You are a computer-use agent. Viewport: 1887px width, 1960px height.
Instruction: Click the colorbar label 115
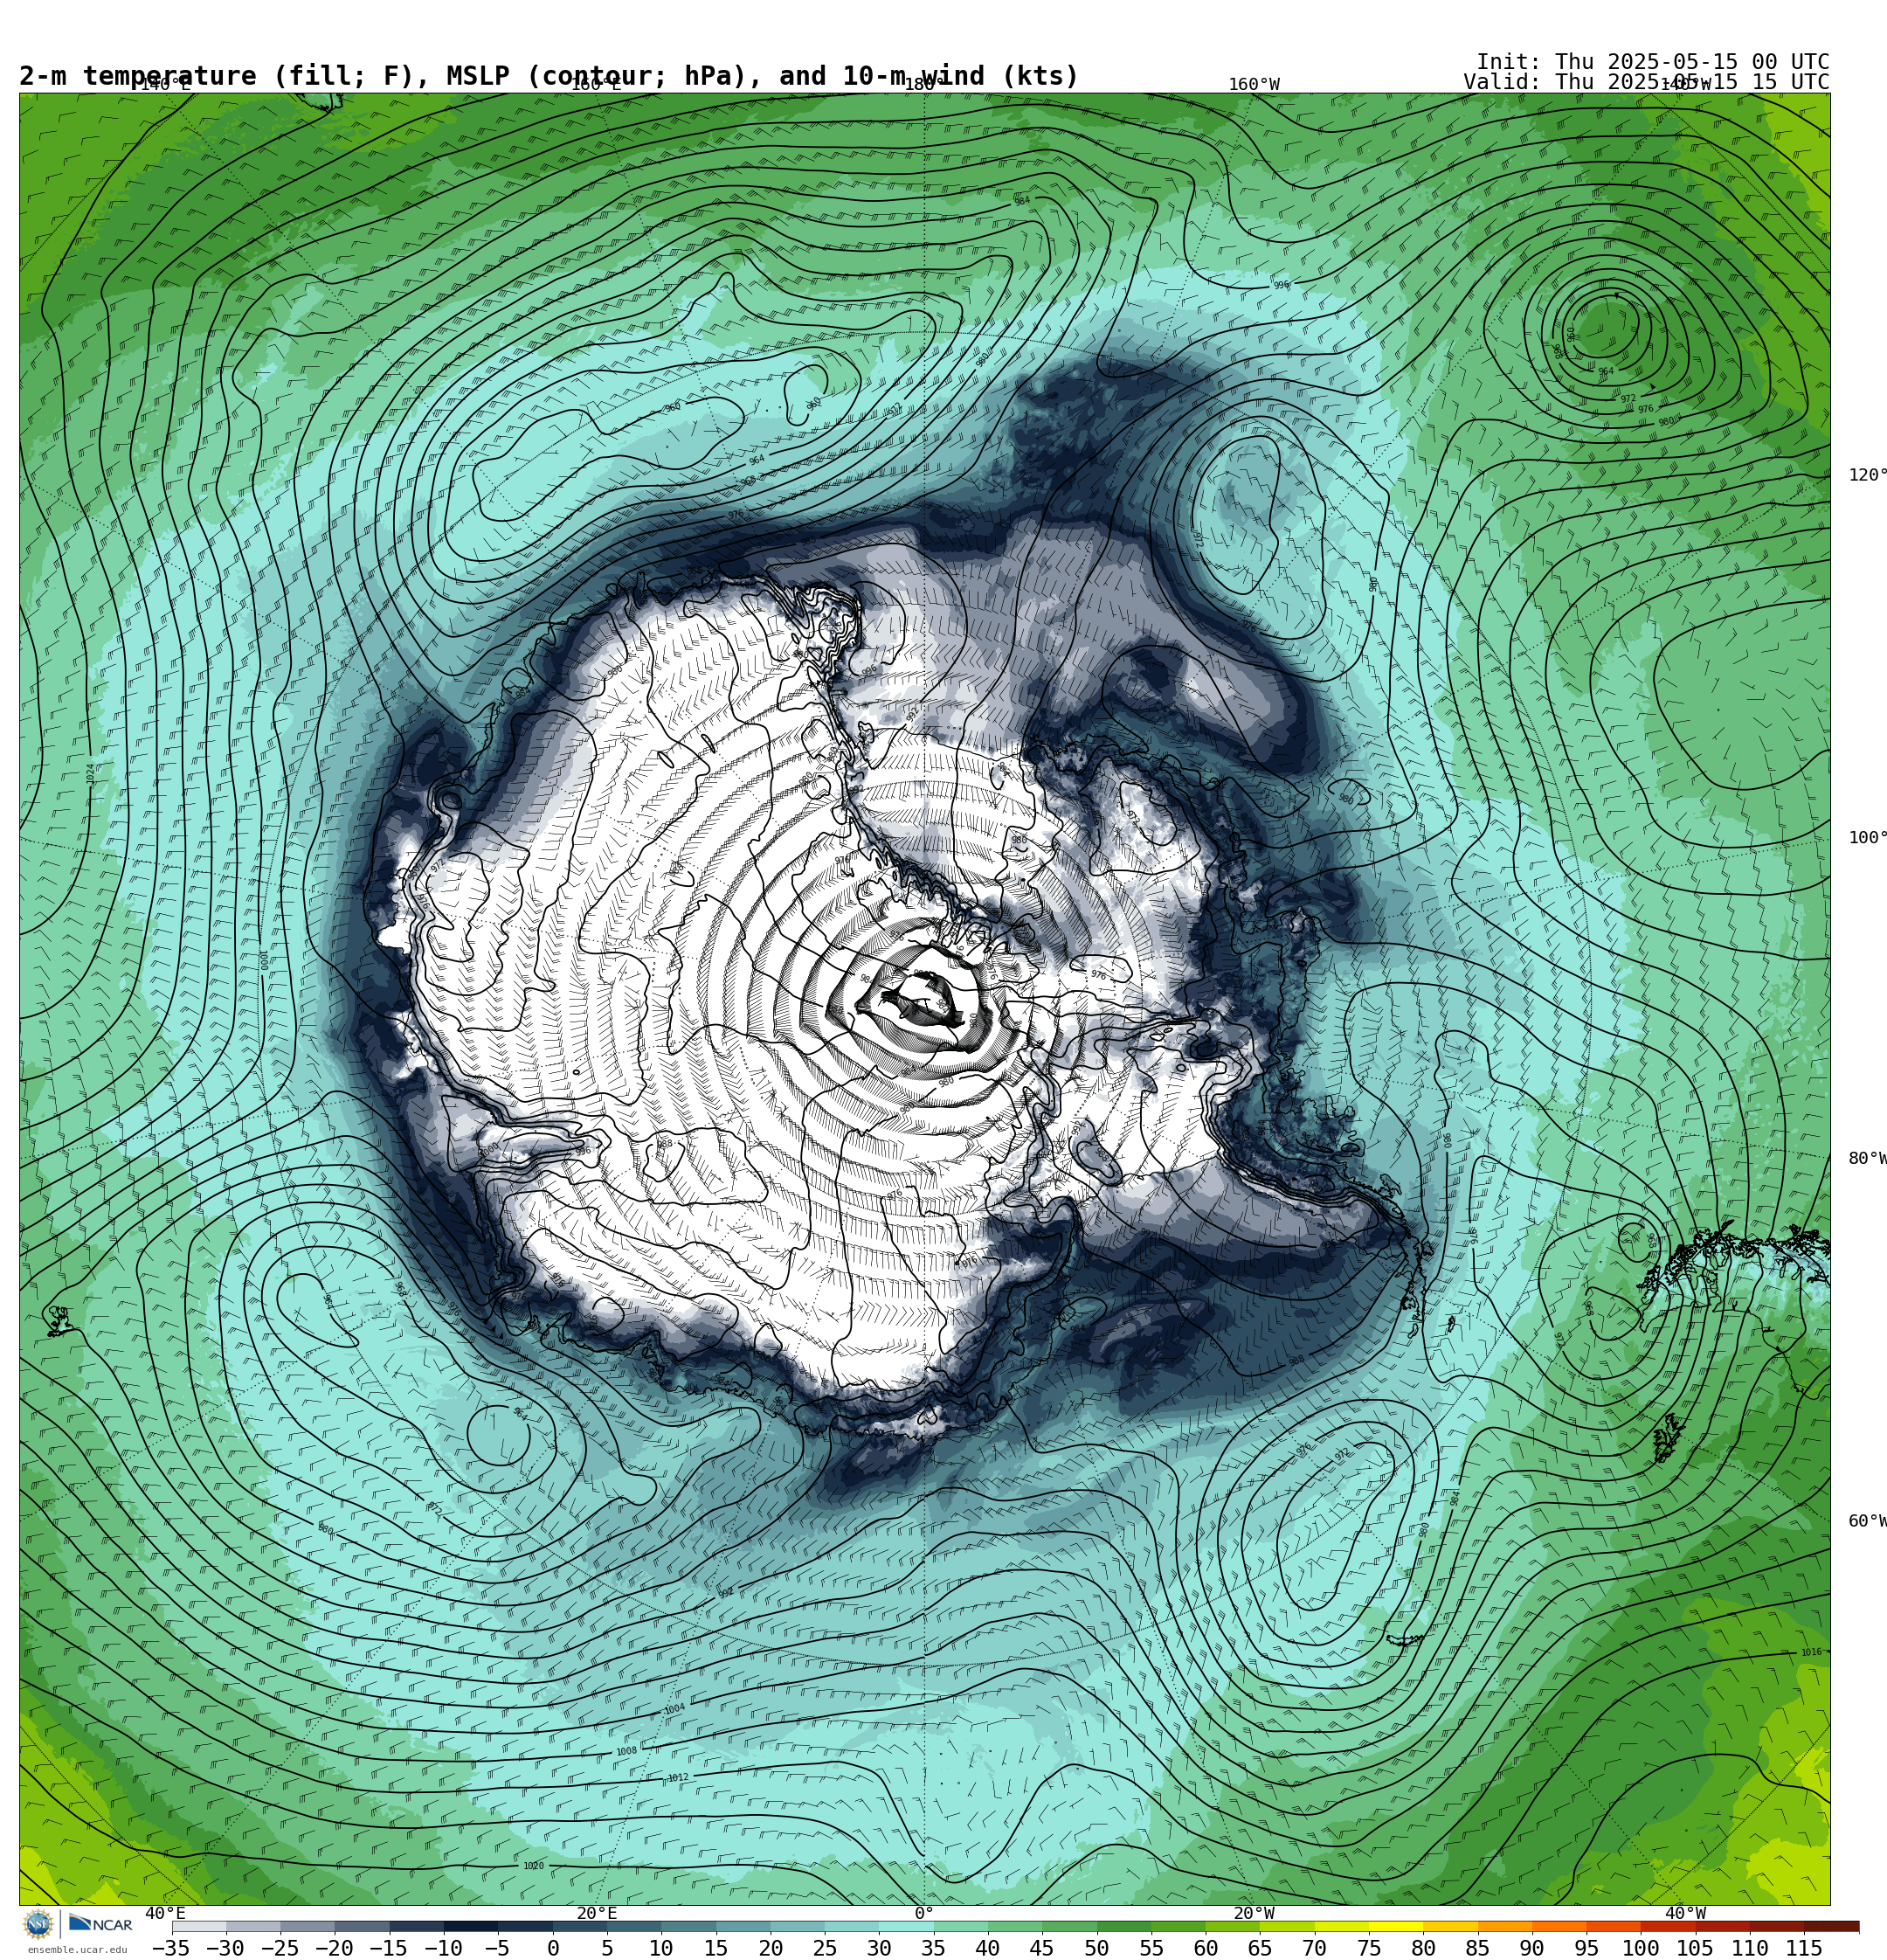(x=1804, y=1948)
